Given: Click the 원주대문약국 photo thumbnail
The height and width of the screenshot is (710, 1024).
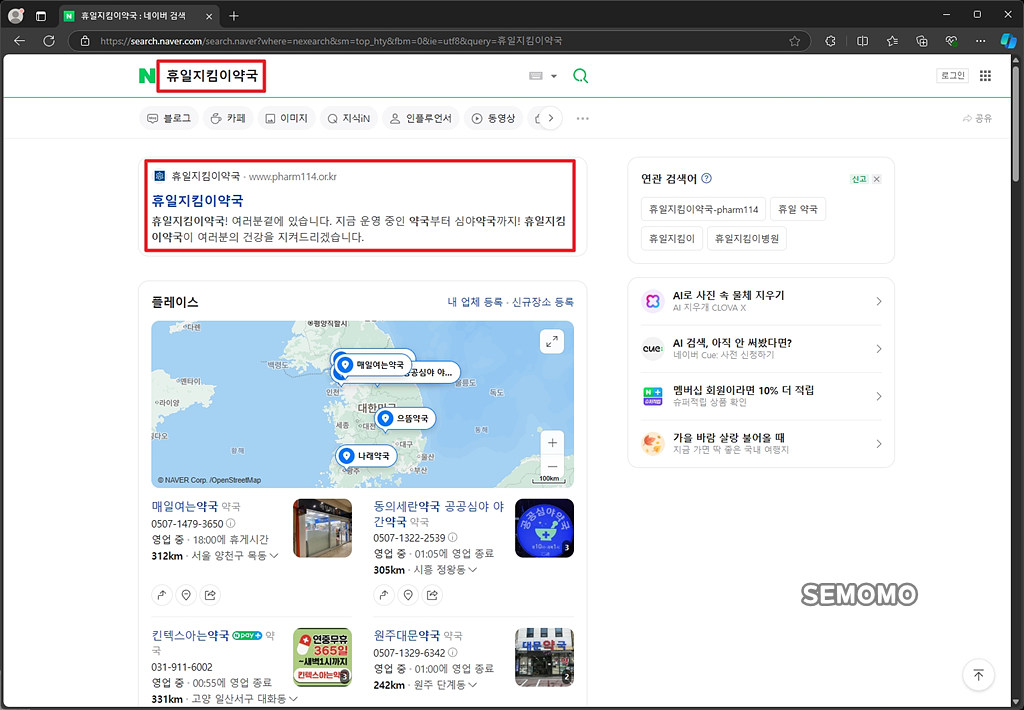Looking at the screenshot, I should point(544,657).
